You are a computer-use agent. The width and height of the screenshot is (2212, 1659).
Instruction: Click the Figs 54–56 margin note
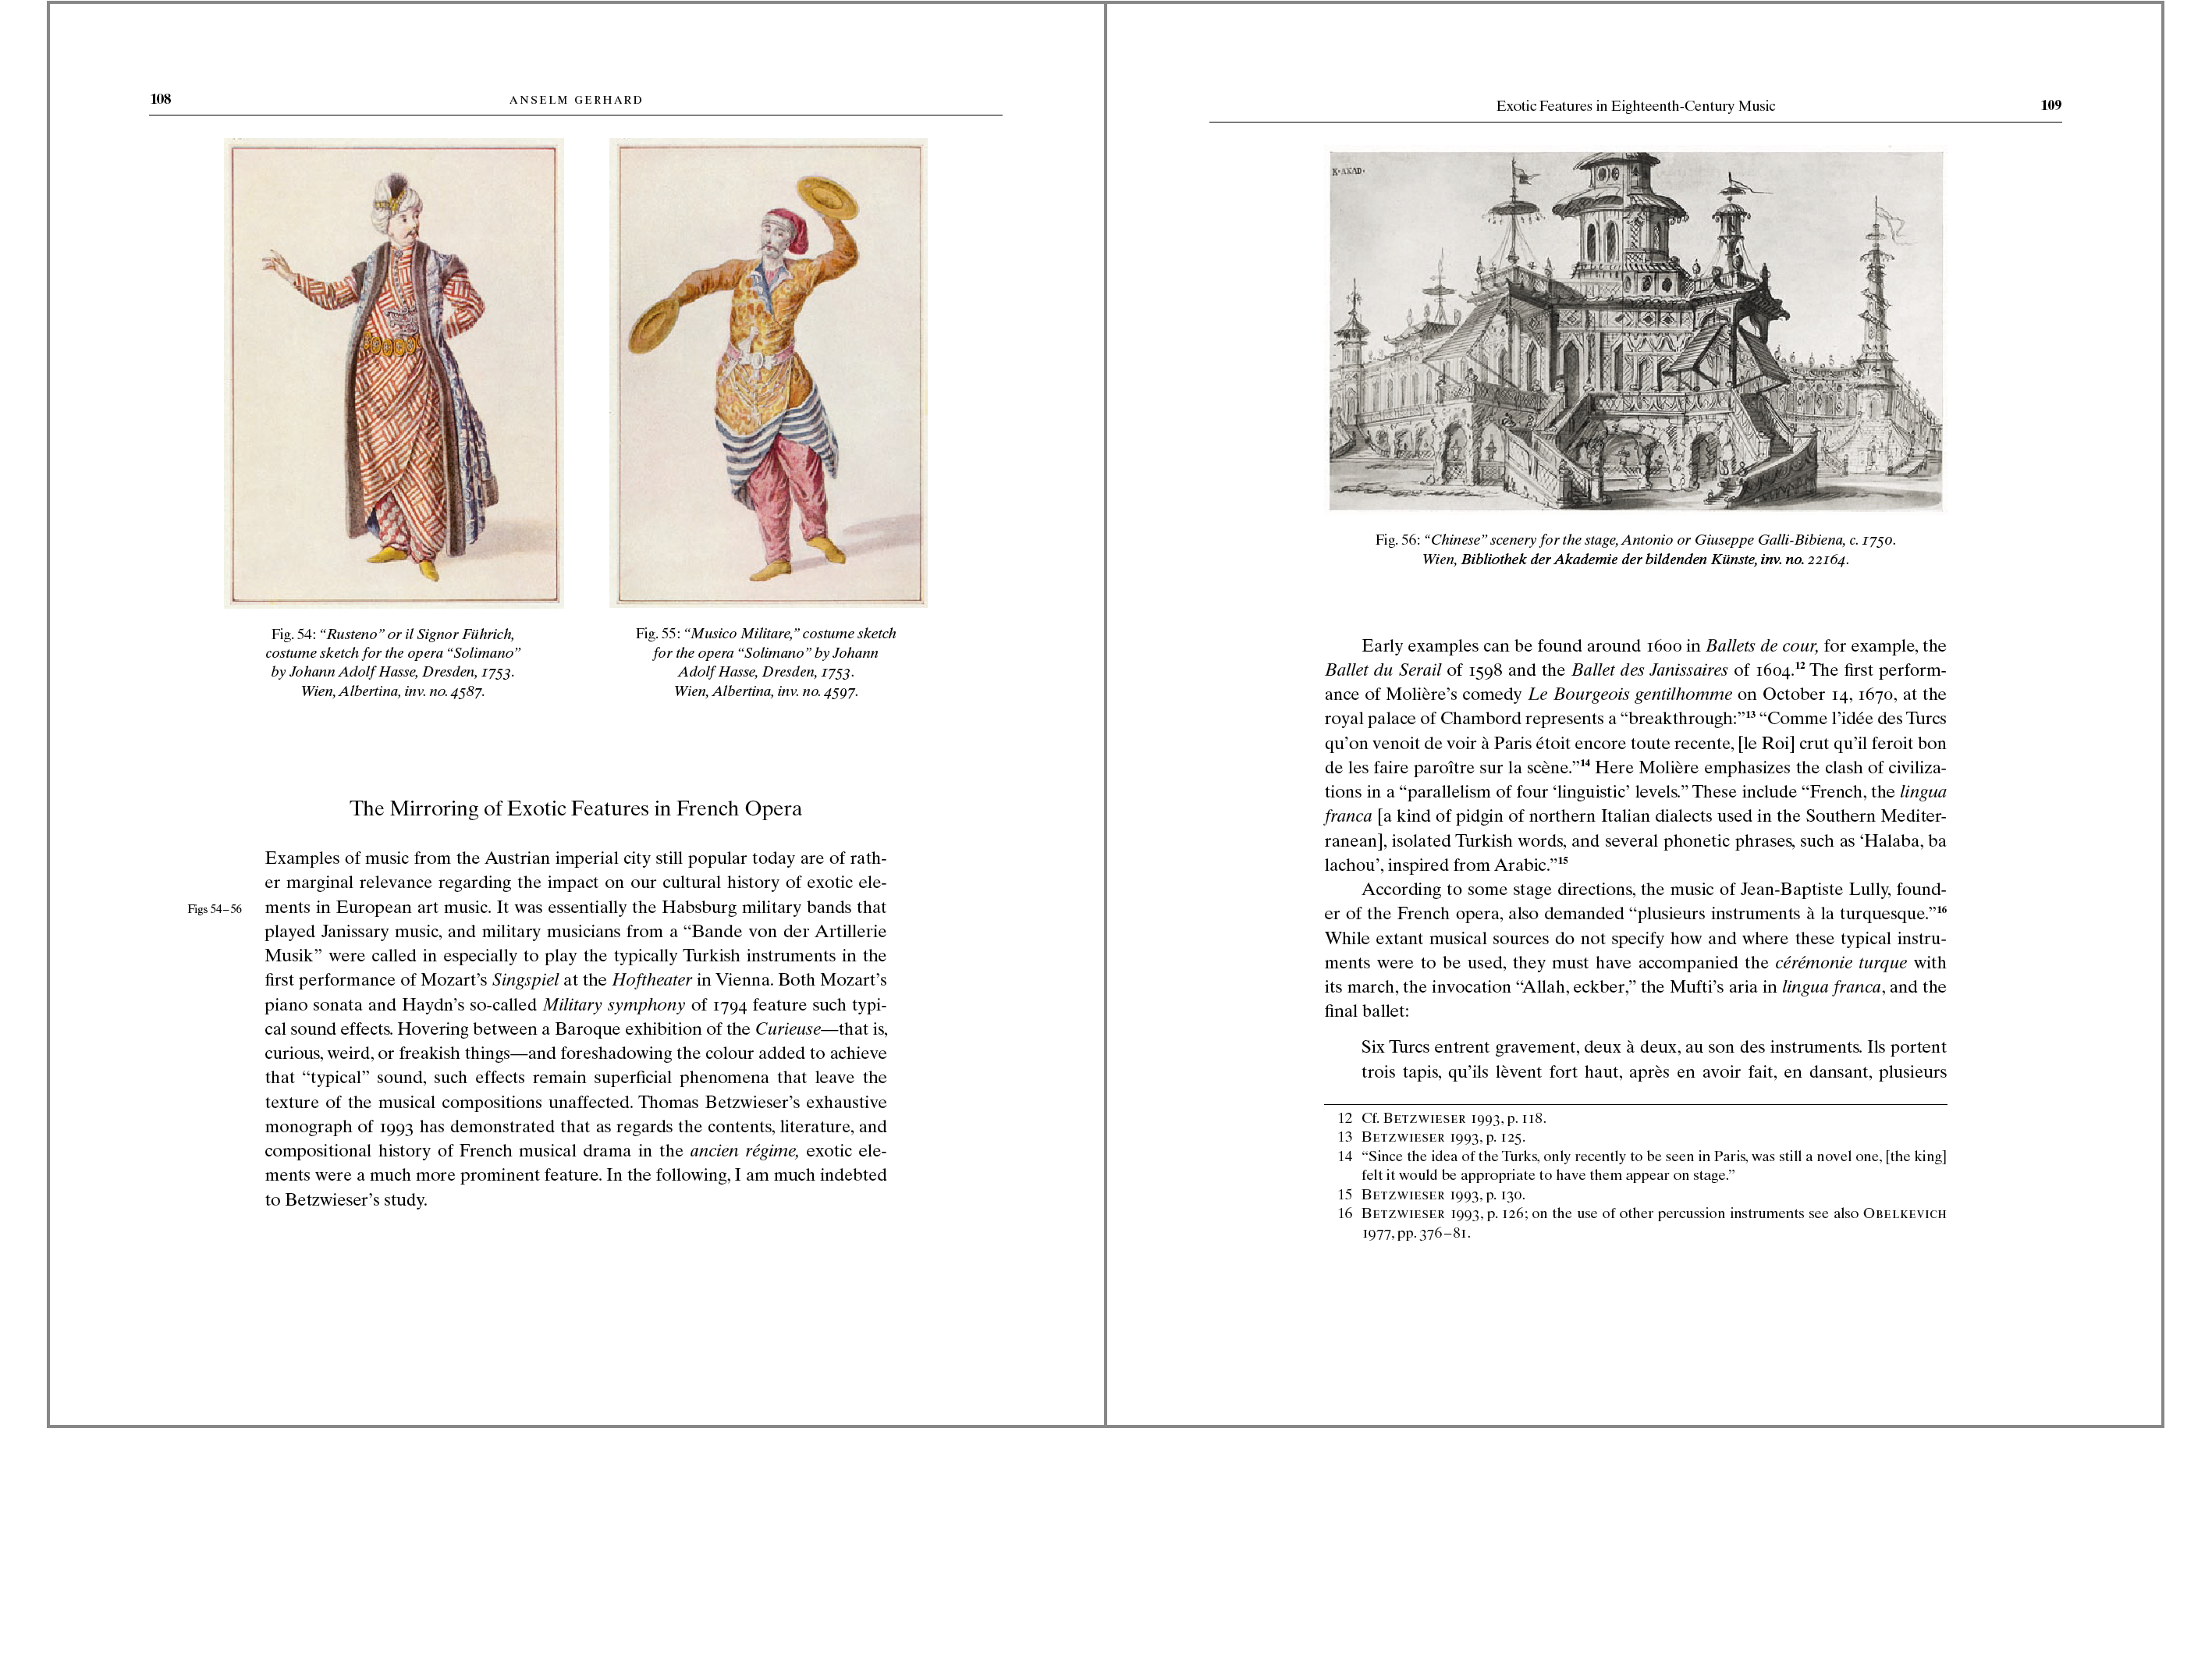pyautogui.click(x=215, y=909)
